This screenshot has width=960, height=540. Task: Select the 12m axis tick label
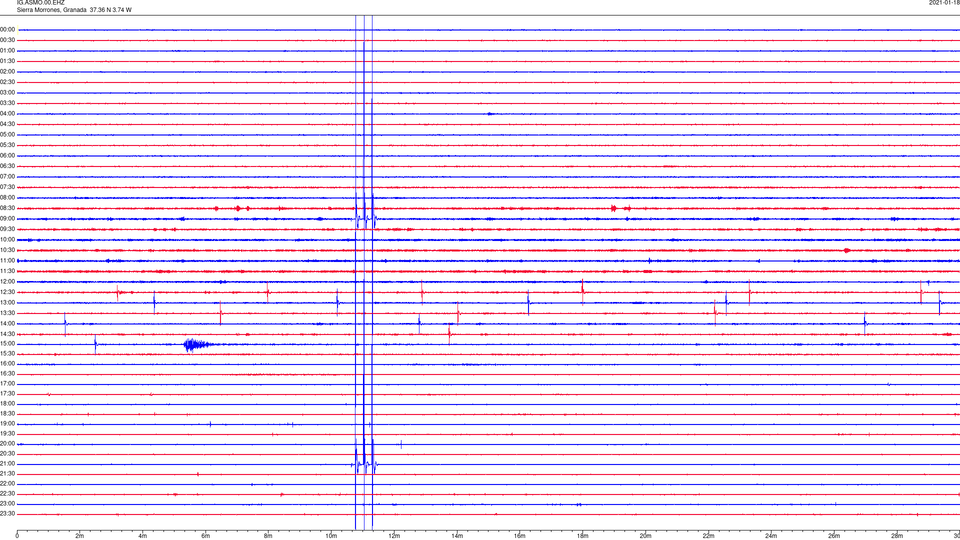tap(394, 536)
